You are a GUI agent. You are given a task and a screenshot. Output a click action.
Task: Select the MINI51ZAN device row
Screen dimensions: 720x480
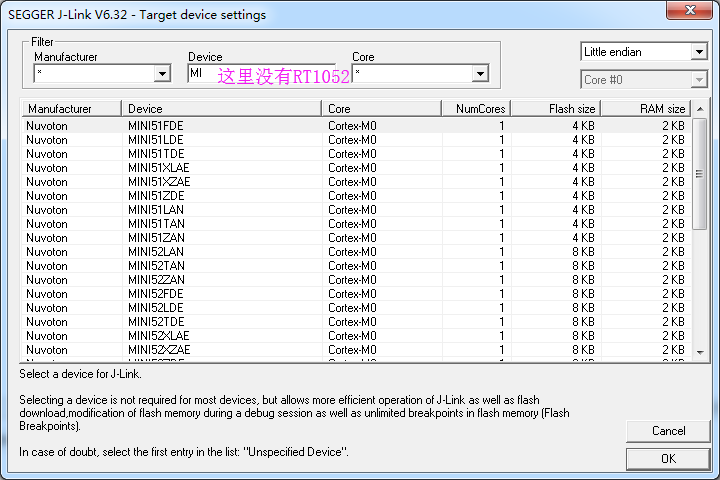click(356, 238)
